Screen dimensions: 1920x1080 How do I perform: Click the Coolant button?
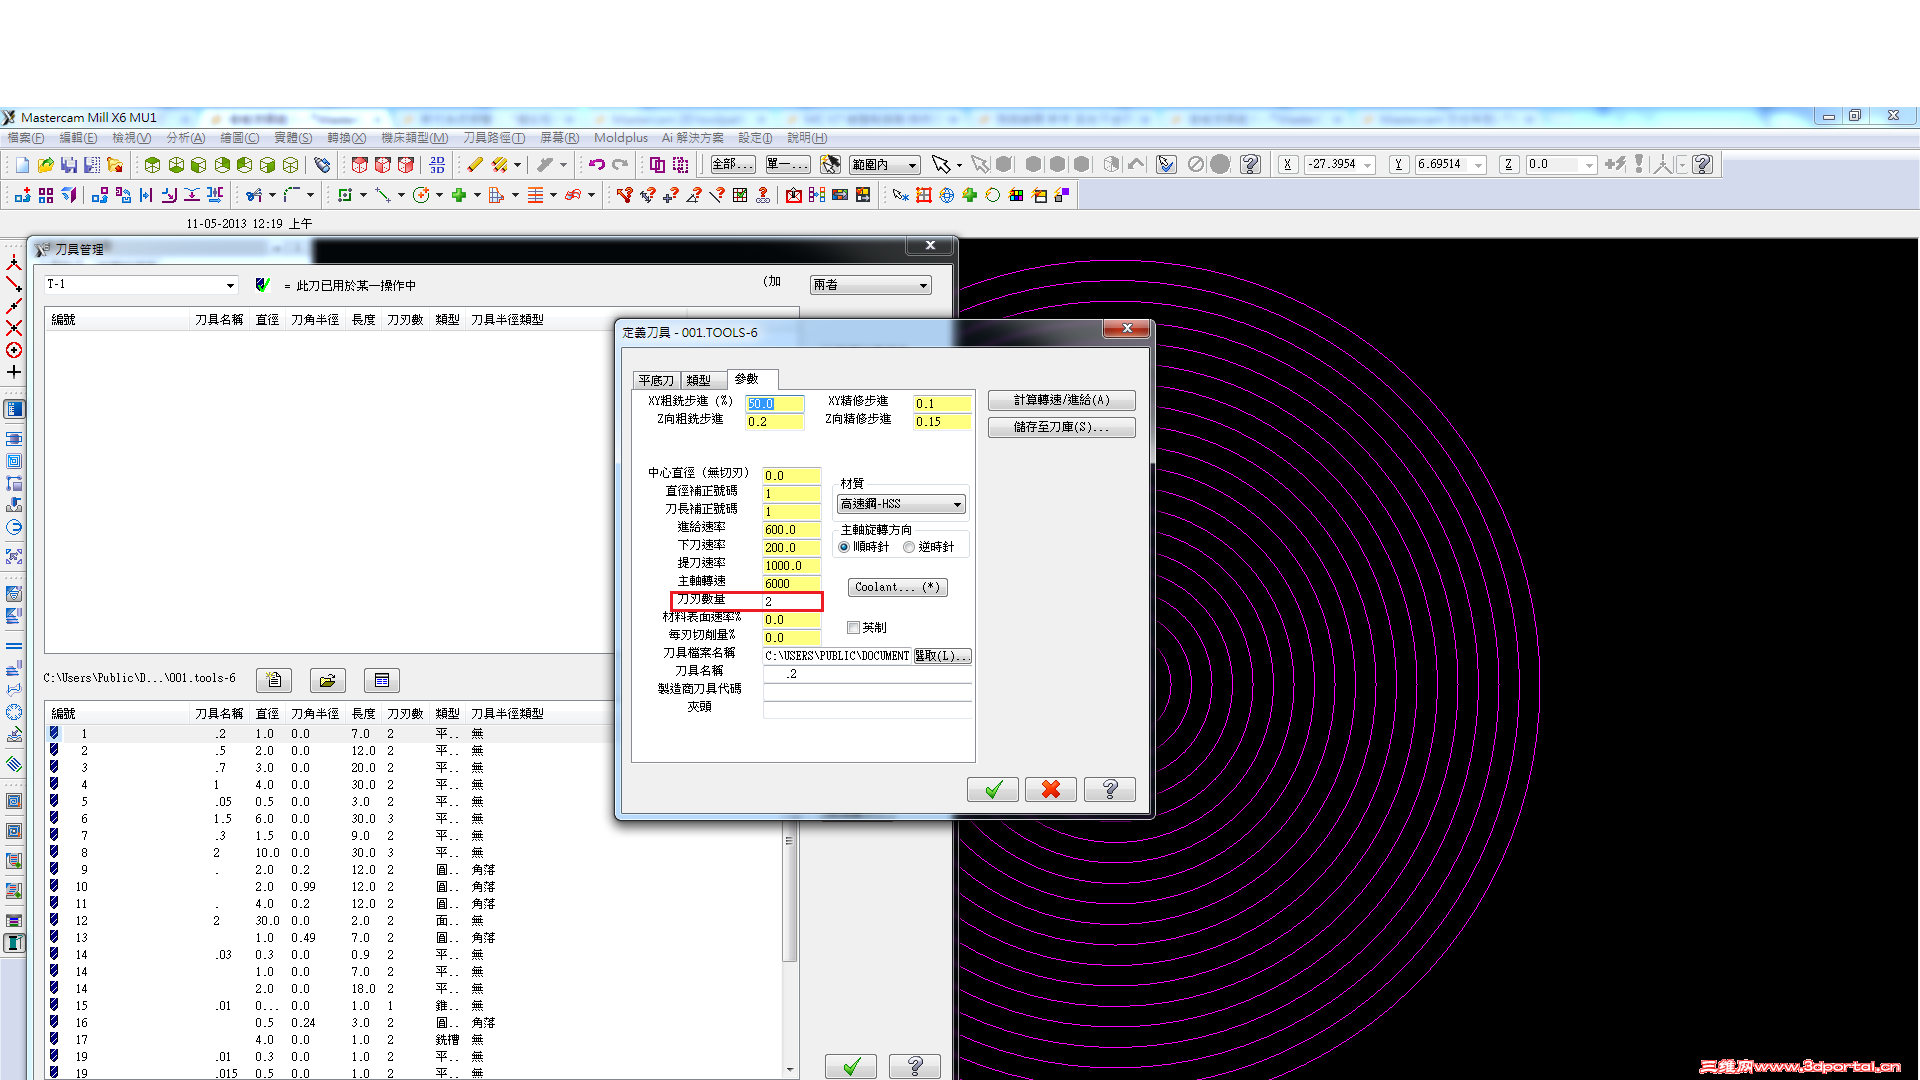point(897,587)
